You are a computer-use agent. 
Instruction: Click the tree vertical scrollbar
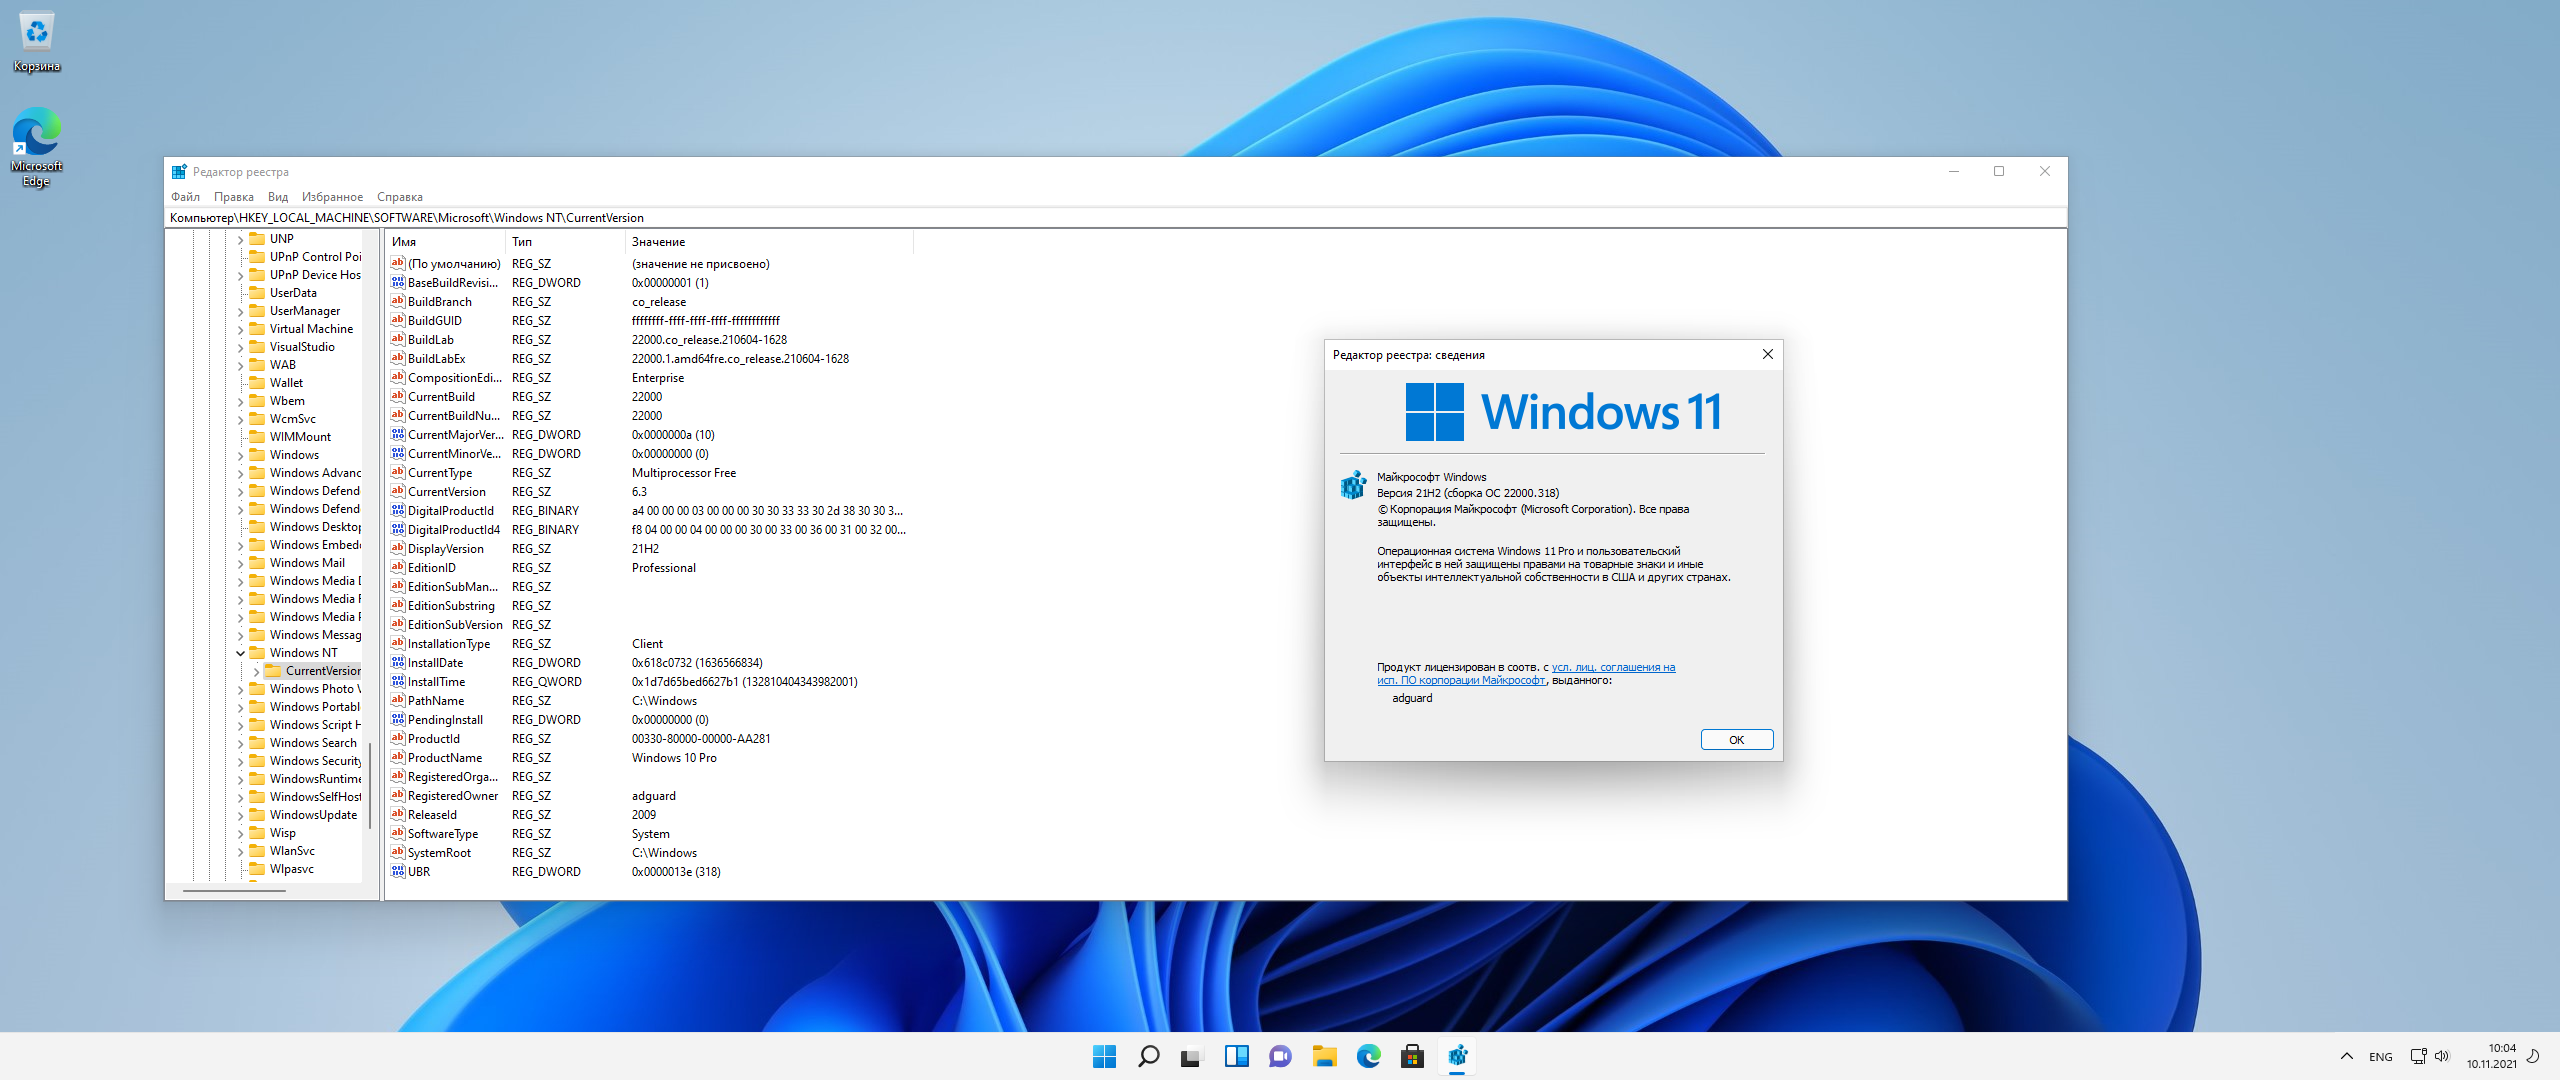click(x=370, y=785)
